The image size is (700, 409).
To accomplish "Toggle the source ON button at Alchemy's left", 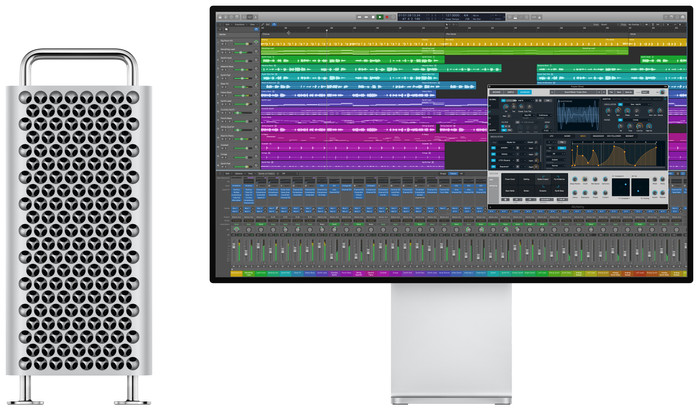I will click(504, 100).
